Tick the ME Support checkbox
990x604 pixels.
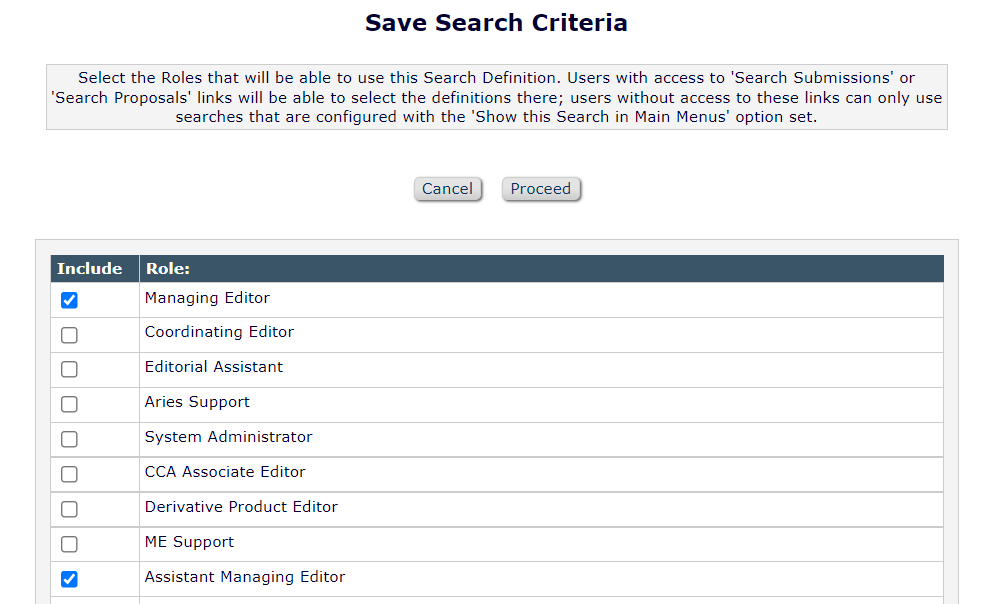pos(69,544)
